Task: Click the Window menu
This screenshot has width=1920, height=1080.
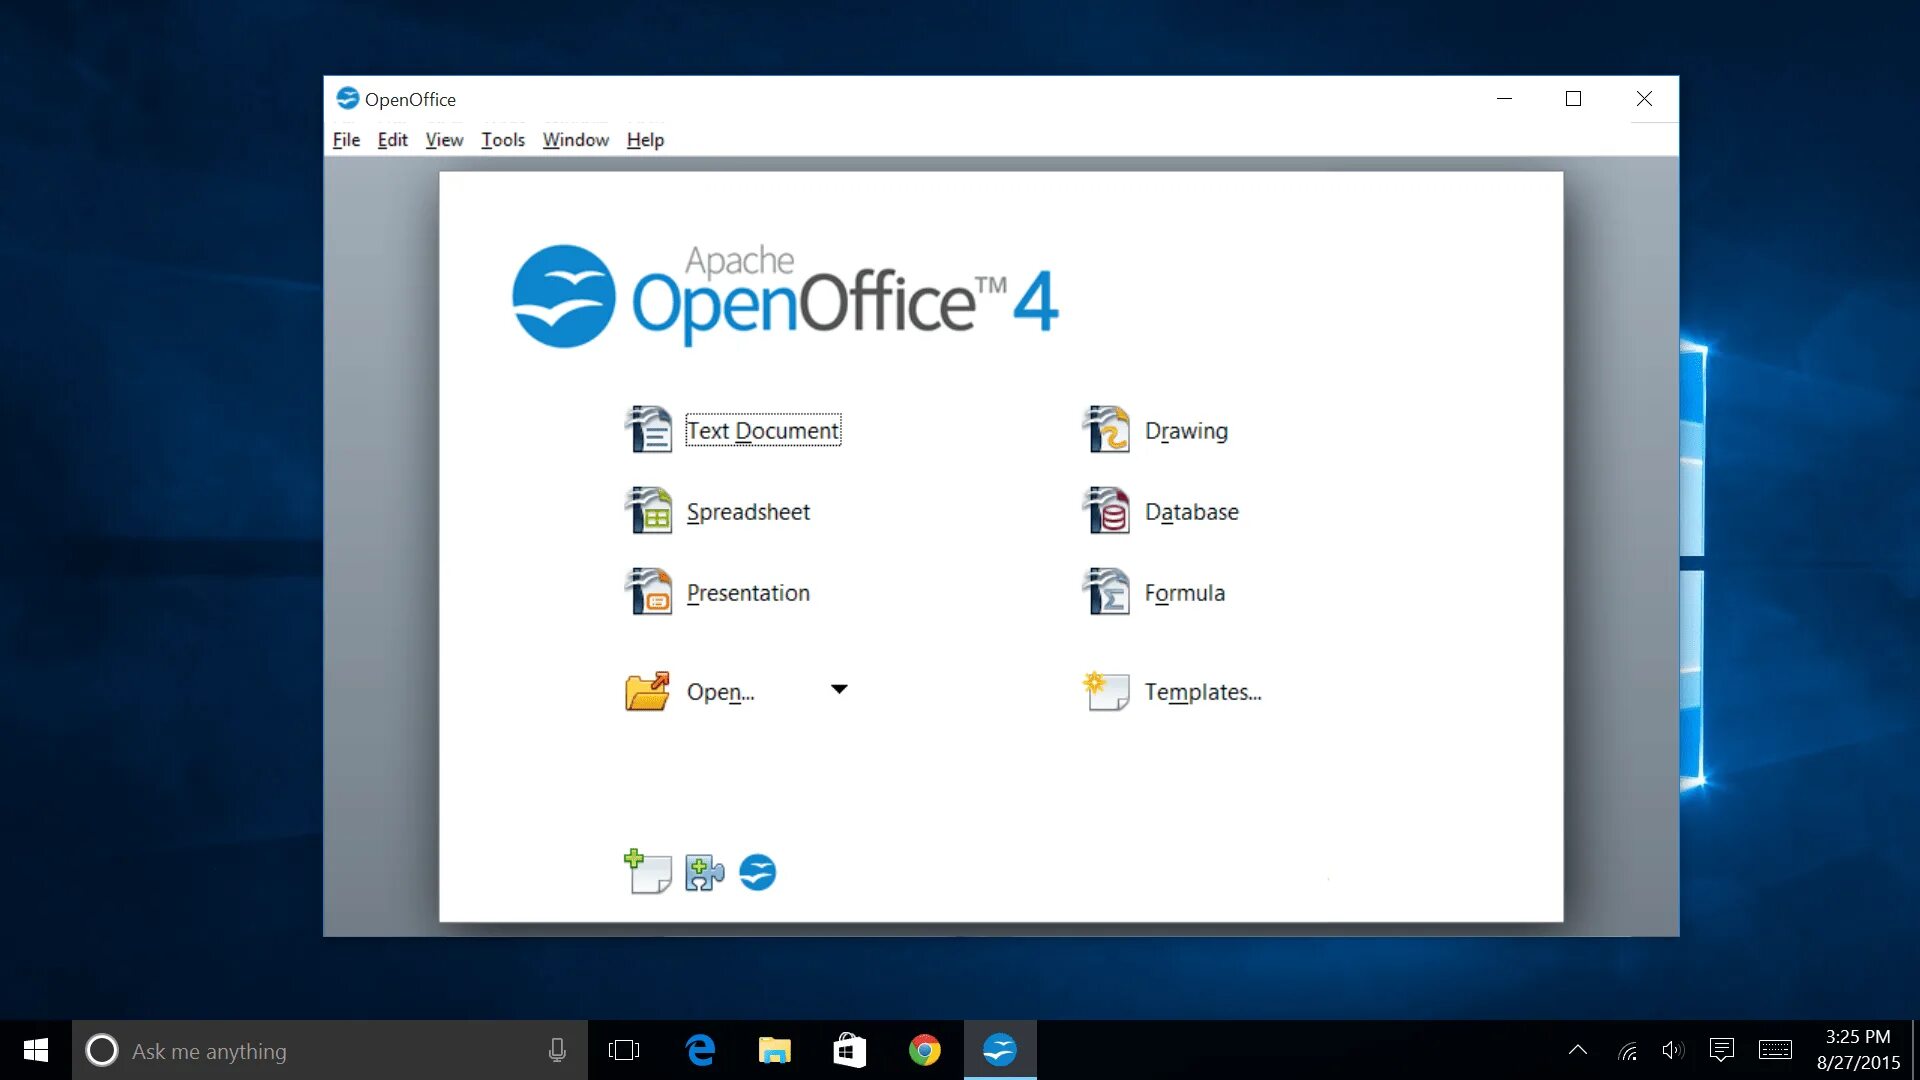Action: [x=574, y=140]
